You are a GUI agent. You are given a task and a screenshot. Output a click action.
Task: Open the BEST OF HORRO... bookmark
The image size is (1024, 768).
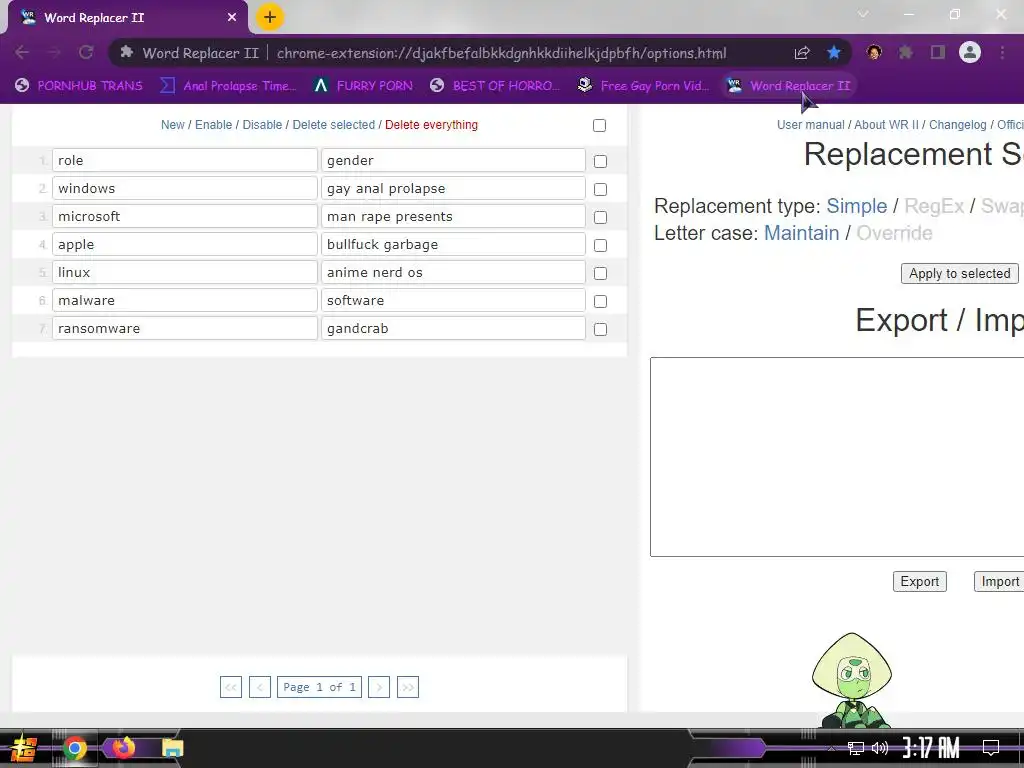click(495, 86)
